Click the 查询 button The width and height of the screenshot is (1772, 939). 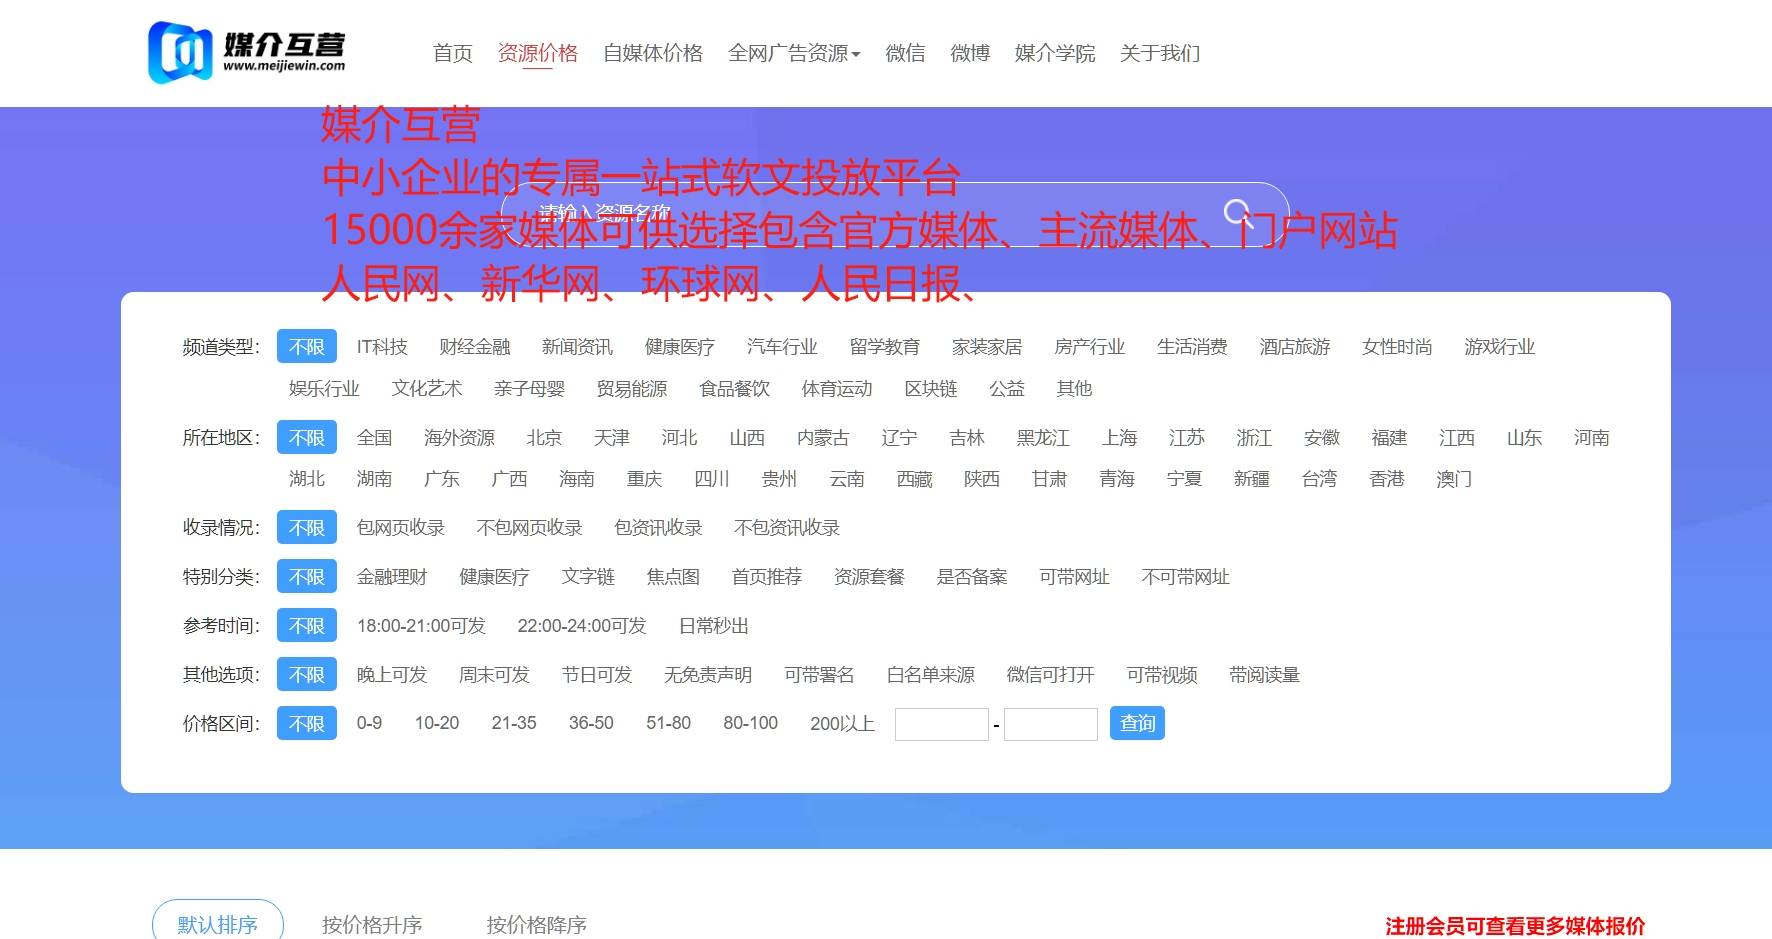[1137, 723]
